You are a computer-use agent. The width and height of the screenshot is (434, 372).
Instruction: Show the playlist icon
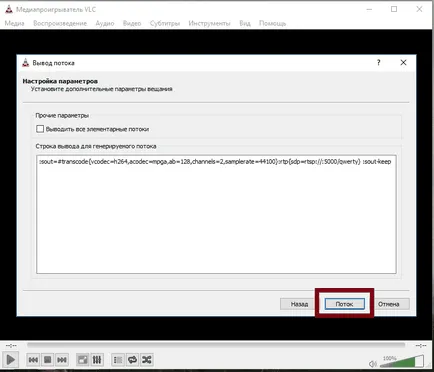pyautogui.click(x=118, y=360)
